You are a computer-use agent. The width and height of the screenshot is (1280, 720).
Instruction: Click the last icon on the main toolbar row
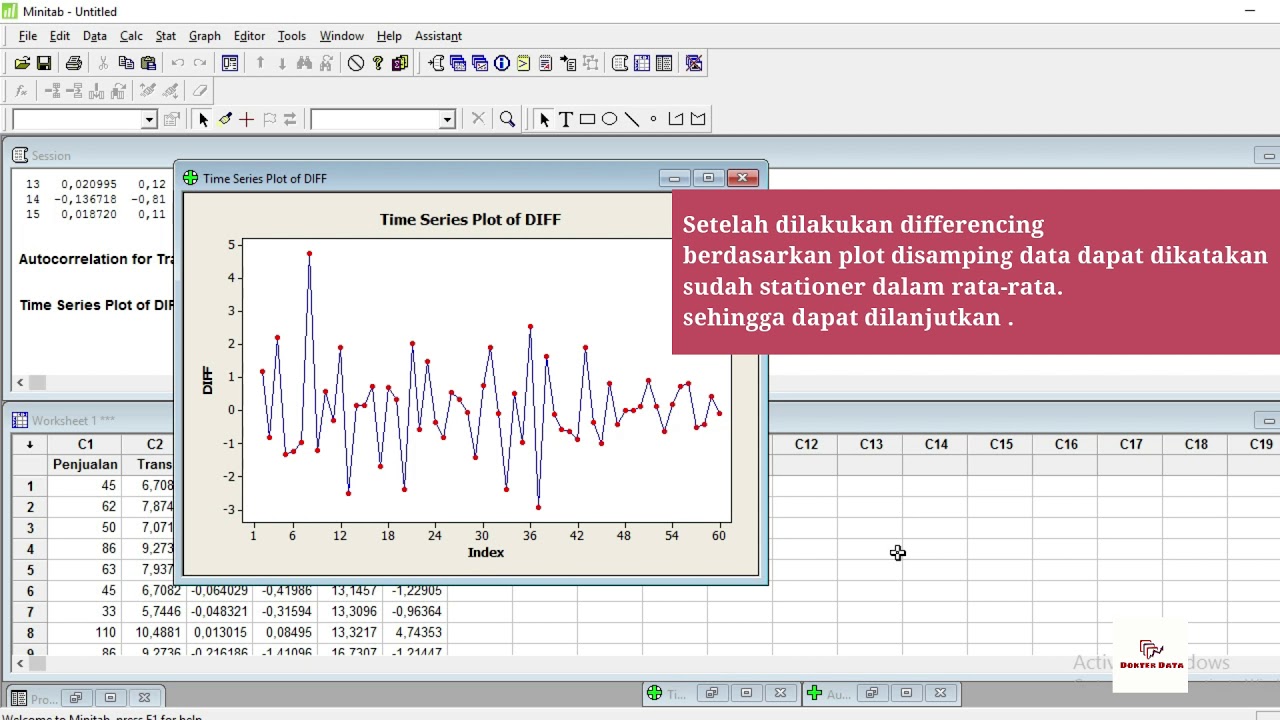[694, 63]
